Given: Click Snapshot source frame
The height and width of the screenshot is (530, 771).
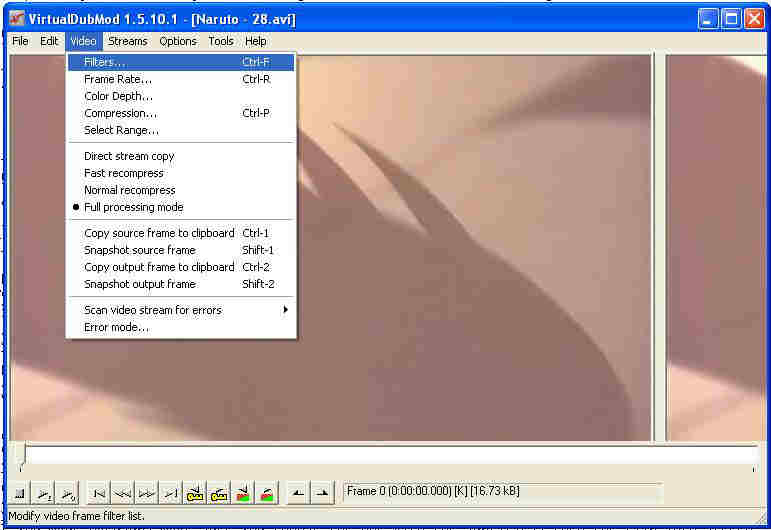Looking at the screenshot, I should point(181,250).
